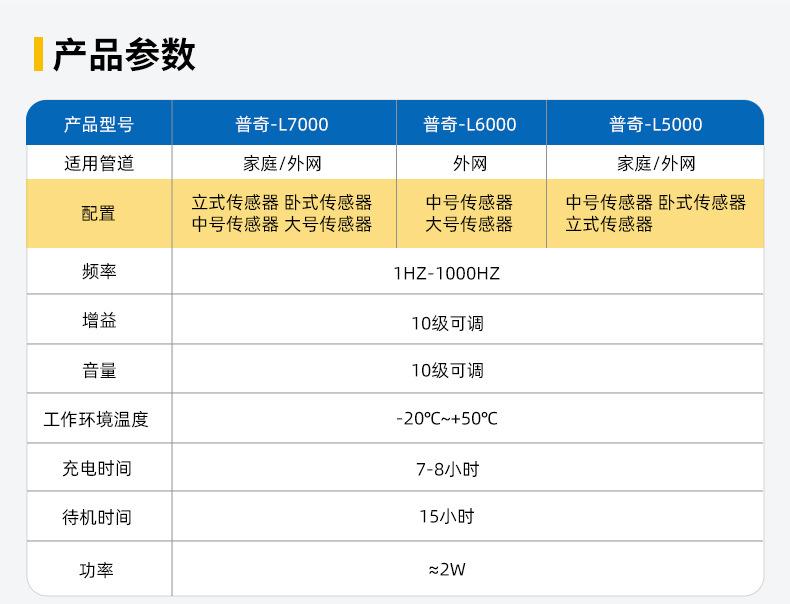Click the -20℃~+50℃ temperature value

click(x=446, y=418)
